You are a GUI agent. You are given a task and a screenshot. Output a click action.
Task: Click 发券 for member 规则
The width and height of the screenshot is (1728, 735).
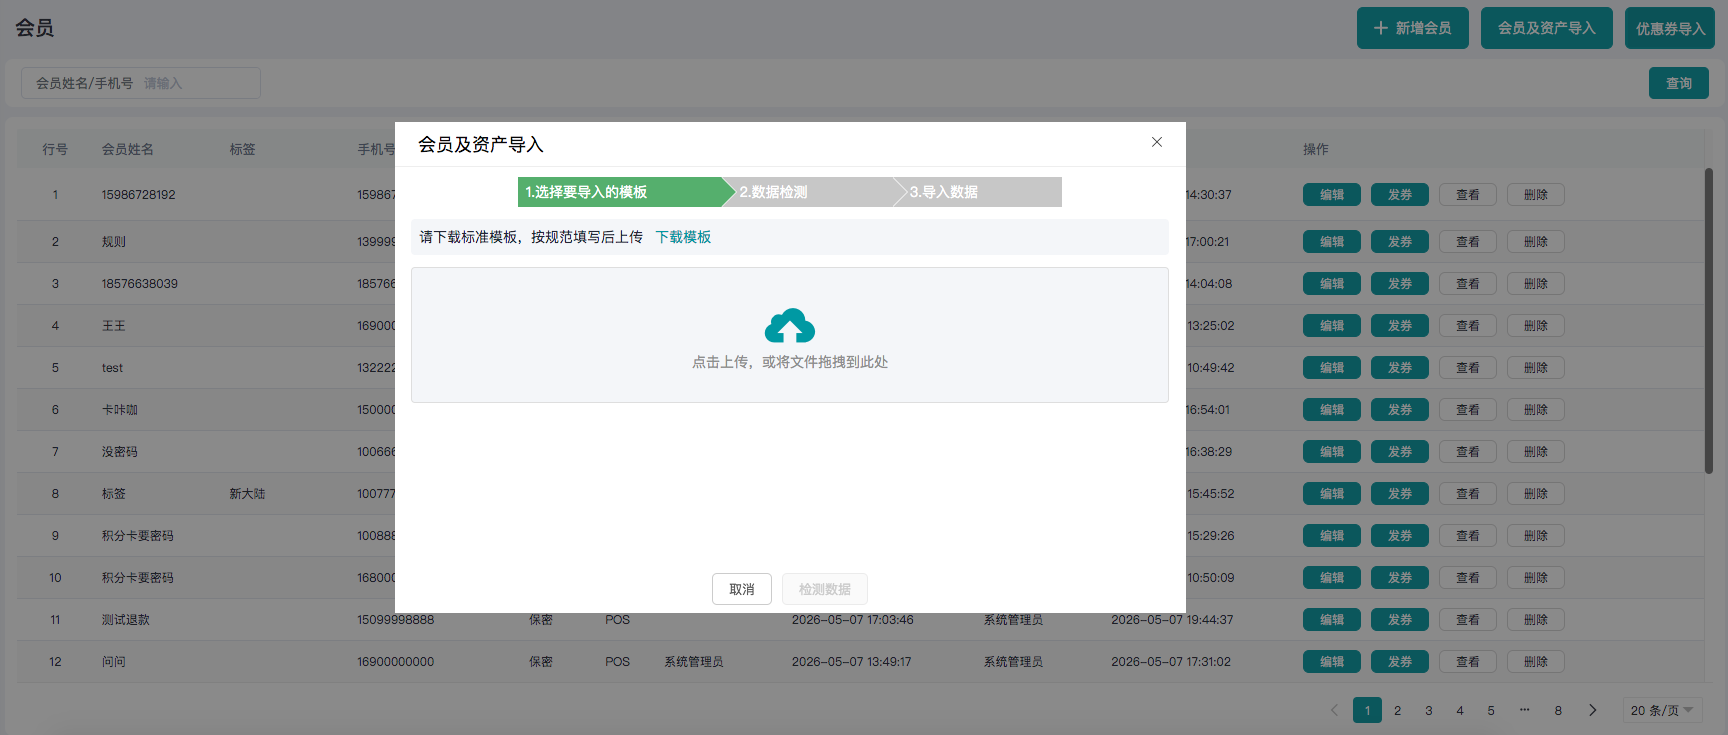(1400, 242)
